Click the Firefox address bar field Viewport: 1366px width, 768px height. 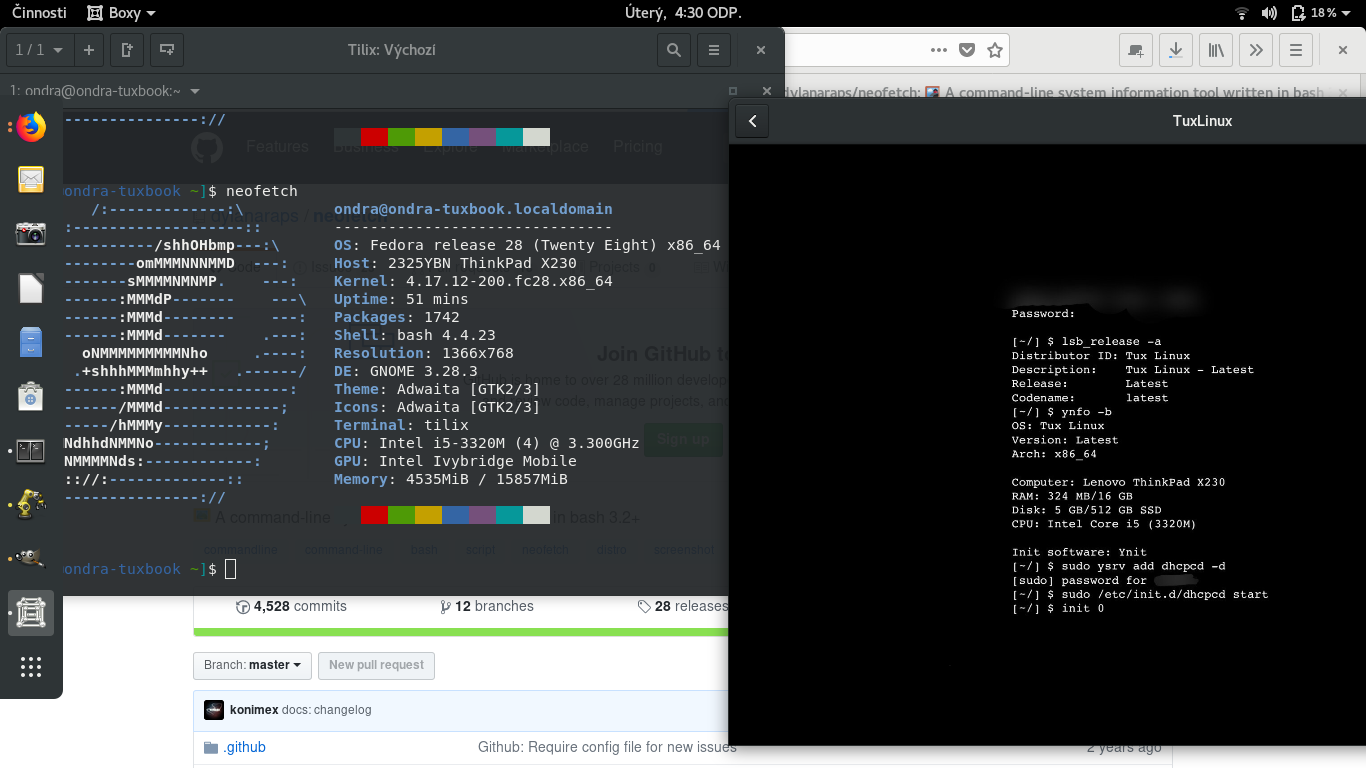pyautogui.click(x=895, y=50)
